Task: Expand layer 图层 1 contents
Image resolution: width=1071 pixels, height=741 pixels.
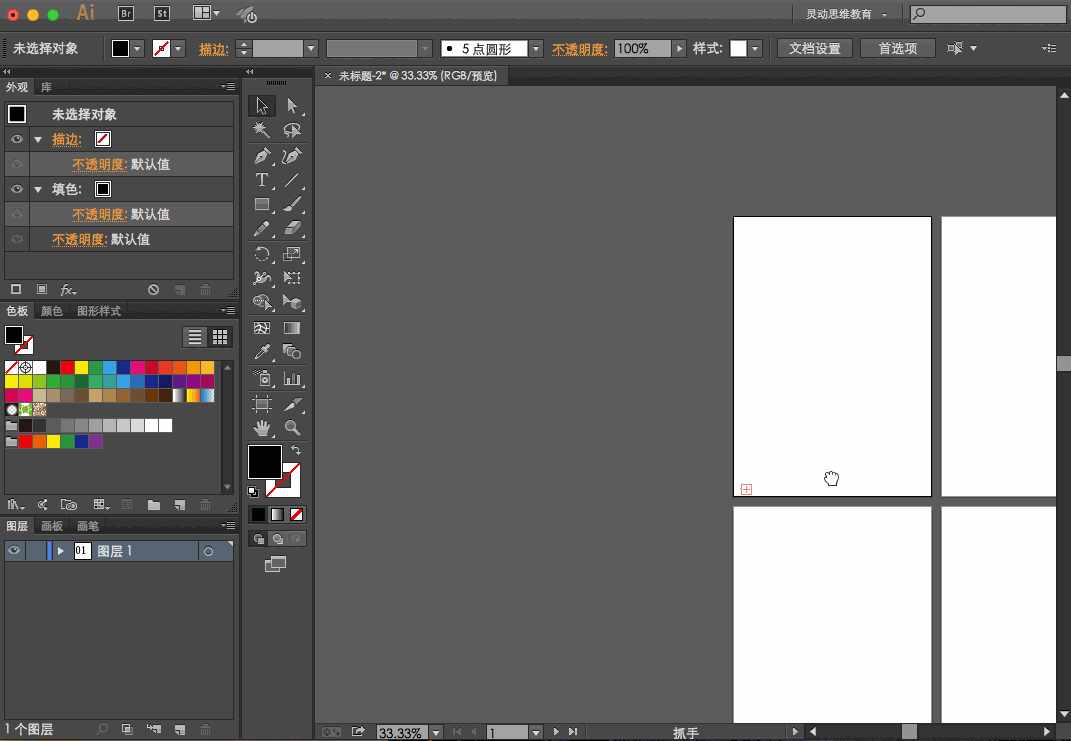Action: tap(61, 550)
